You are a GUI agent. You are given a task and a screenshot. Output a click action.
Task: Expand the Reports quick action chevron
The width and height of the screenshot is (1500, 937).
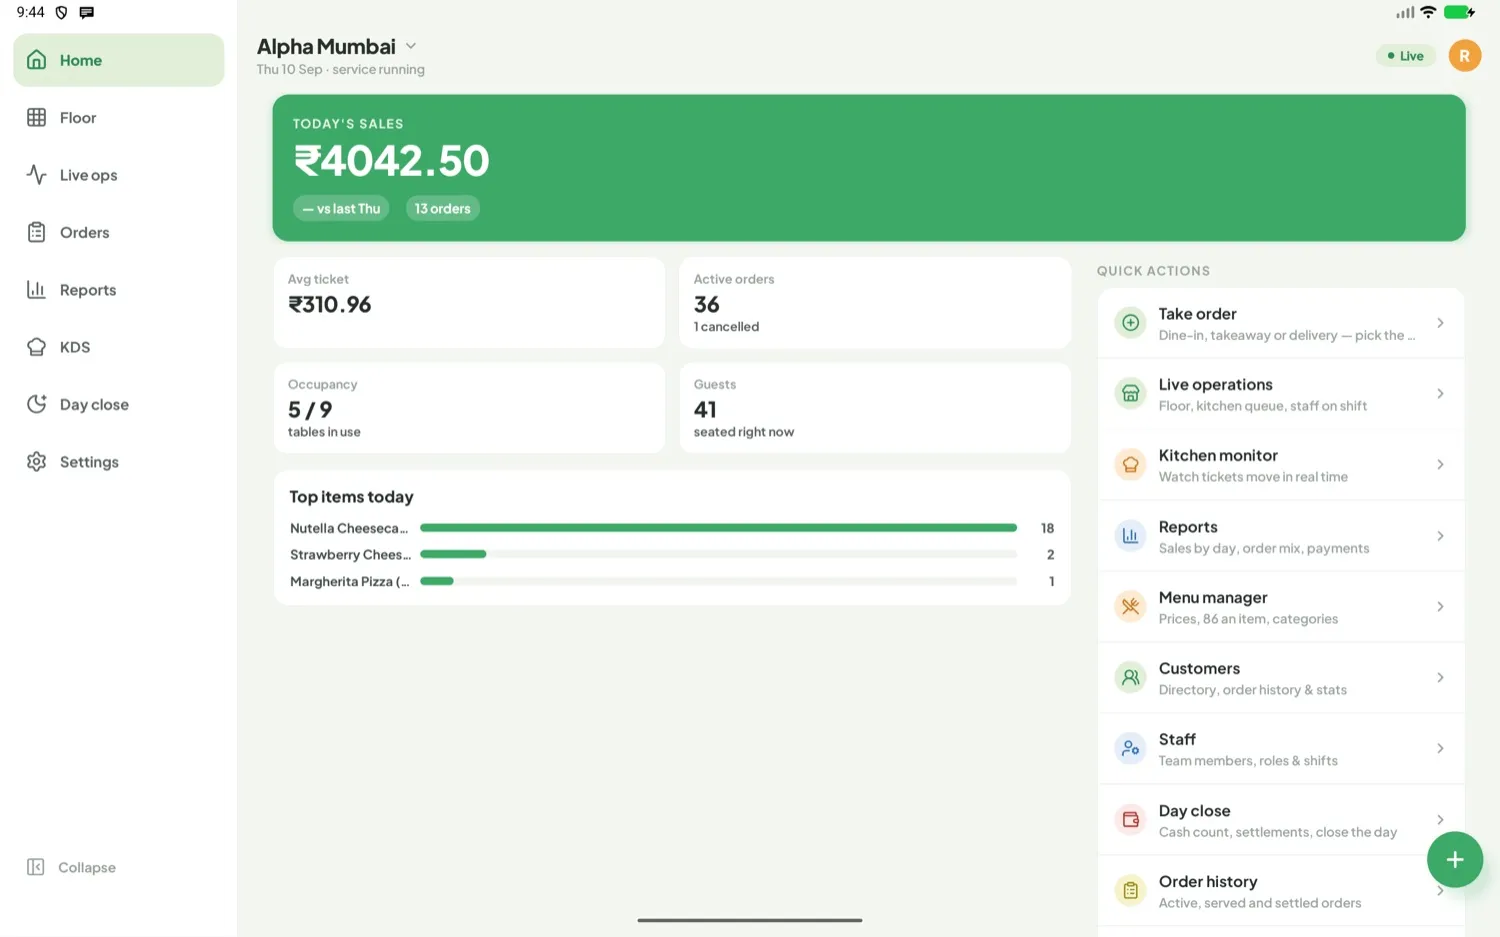pyautogui.click(x=1440, y=536)
